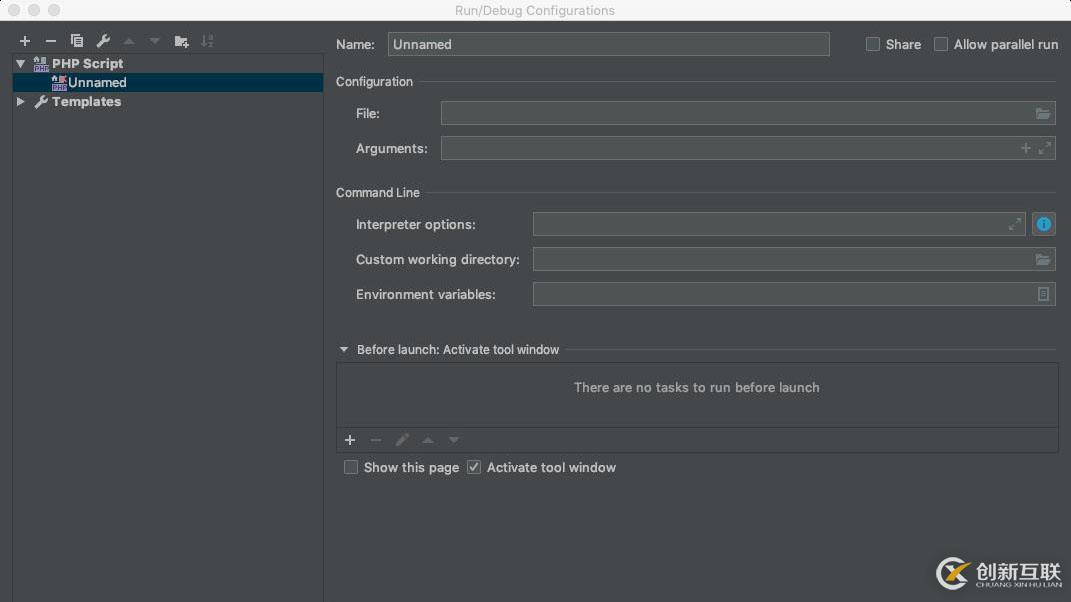This screenshot has width=1071, height=602.
Task: Click the Copy Configuration icon
Action: tap(77, 41)
